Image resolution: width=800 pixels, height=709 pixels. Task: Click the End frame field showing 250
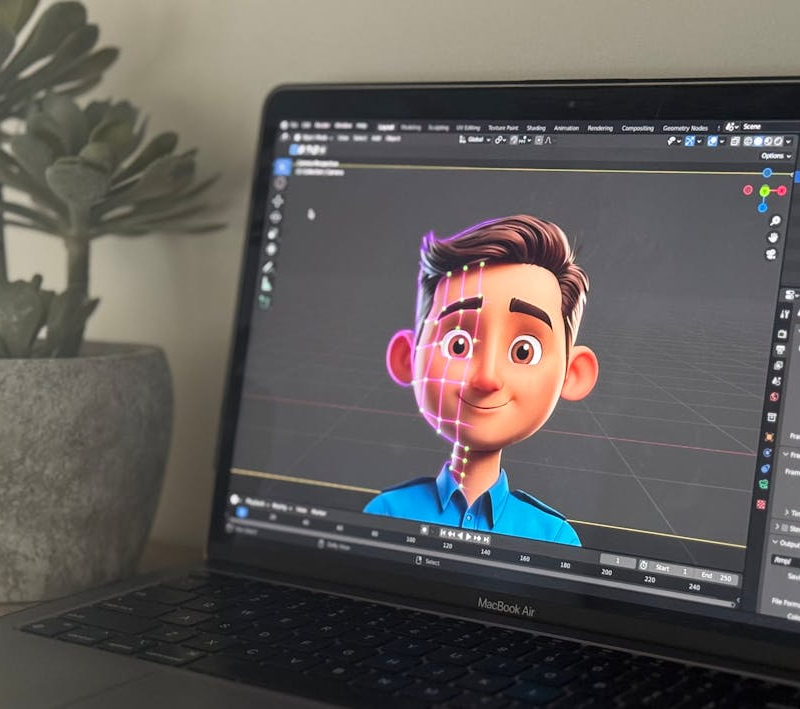pos(717,577)
